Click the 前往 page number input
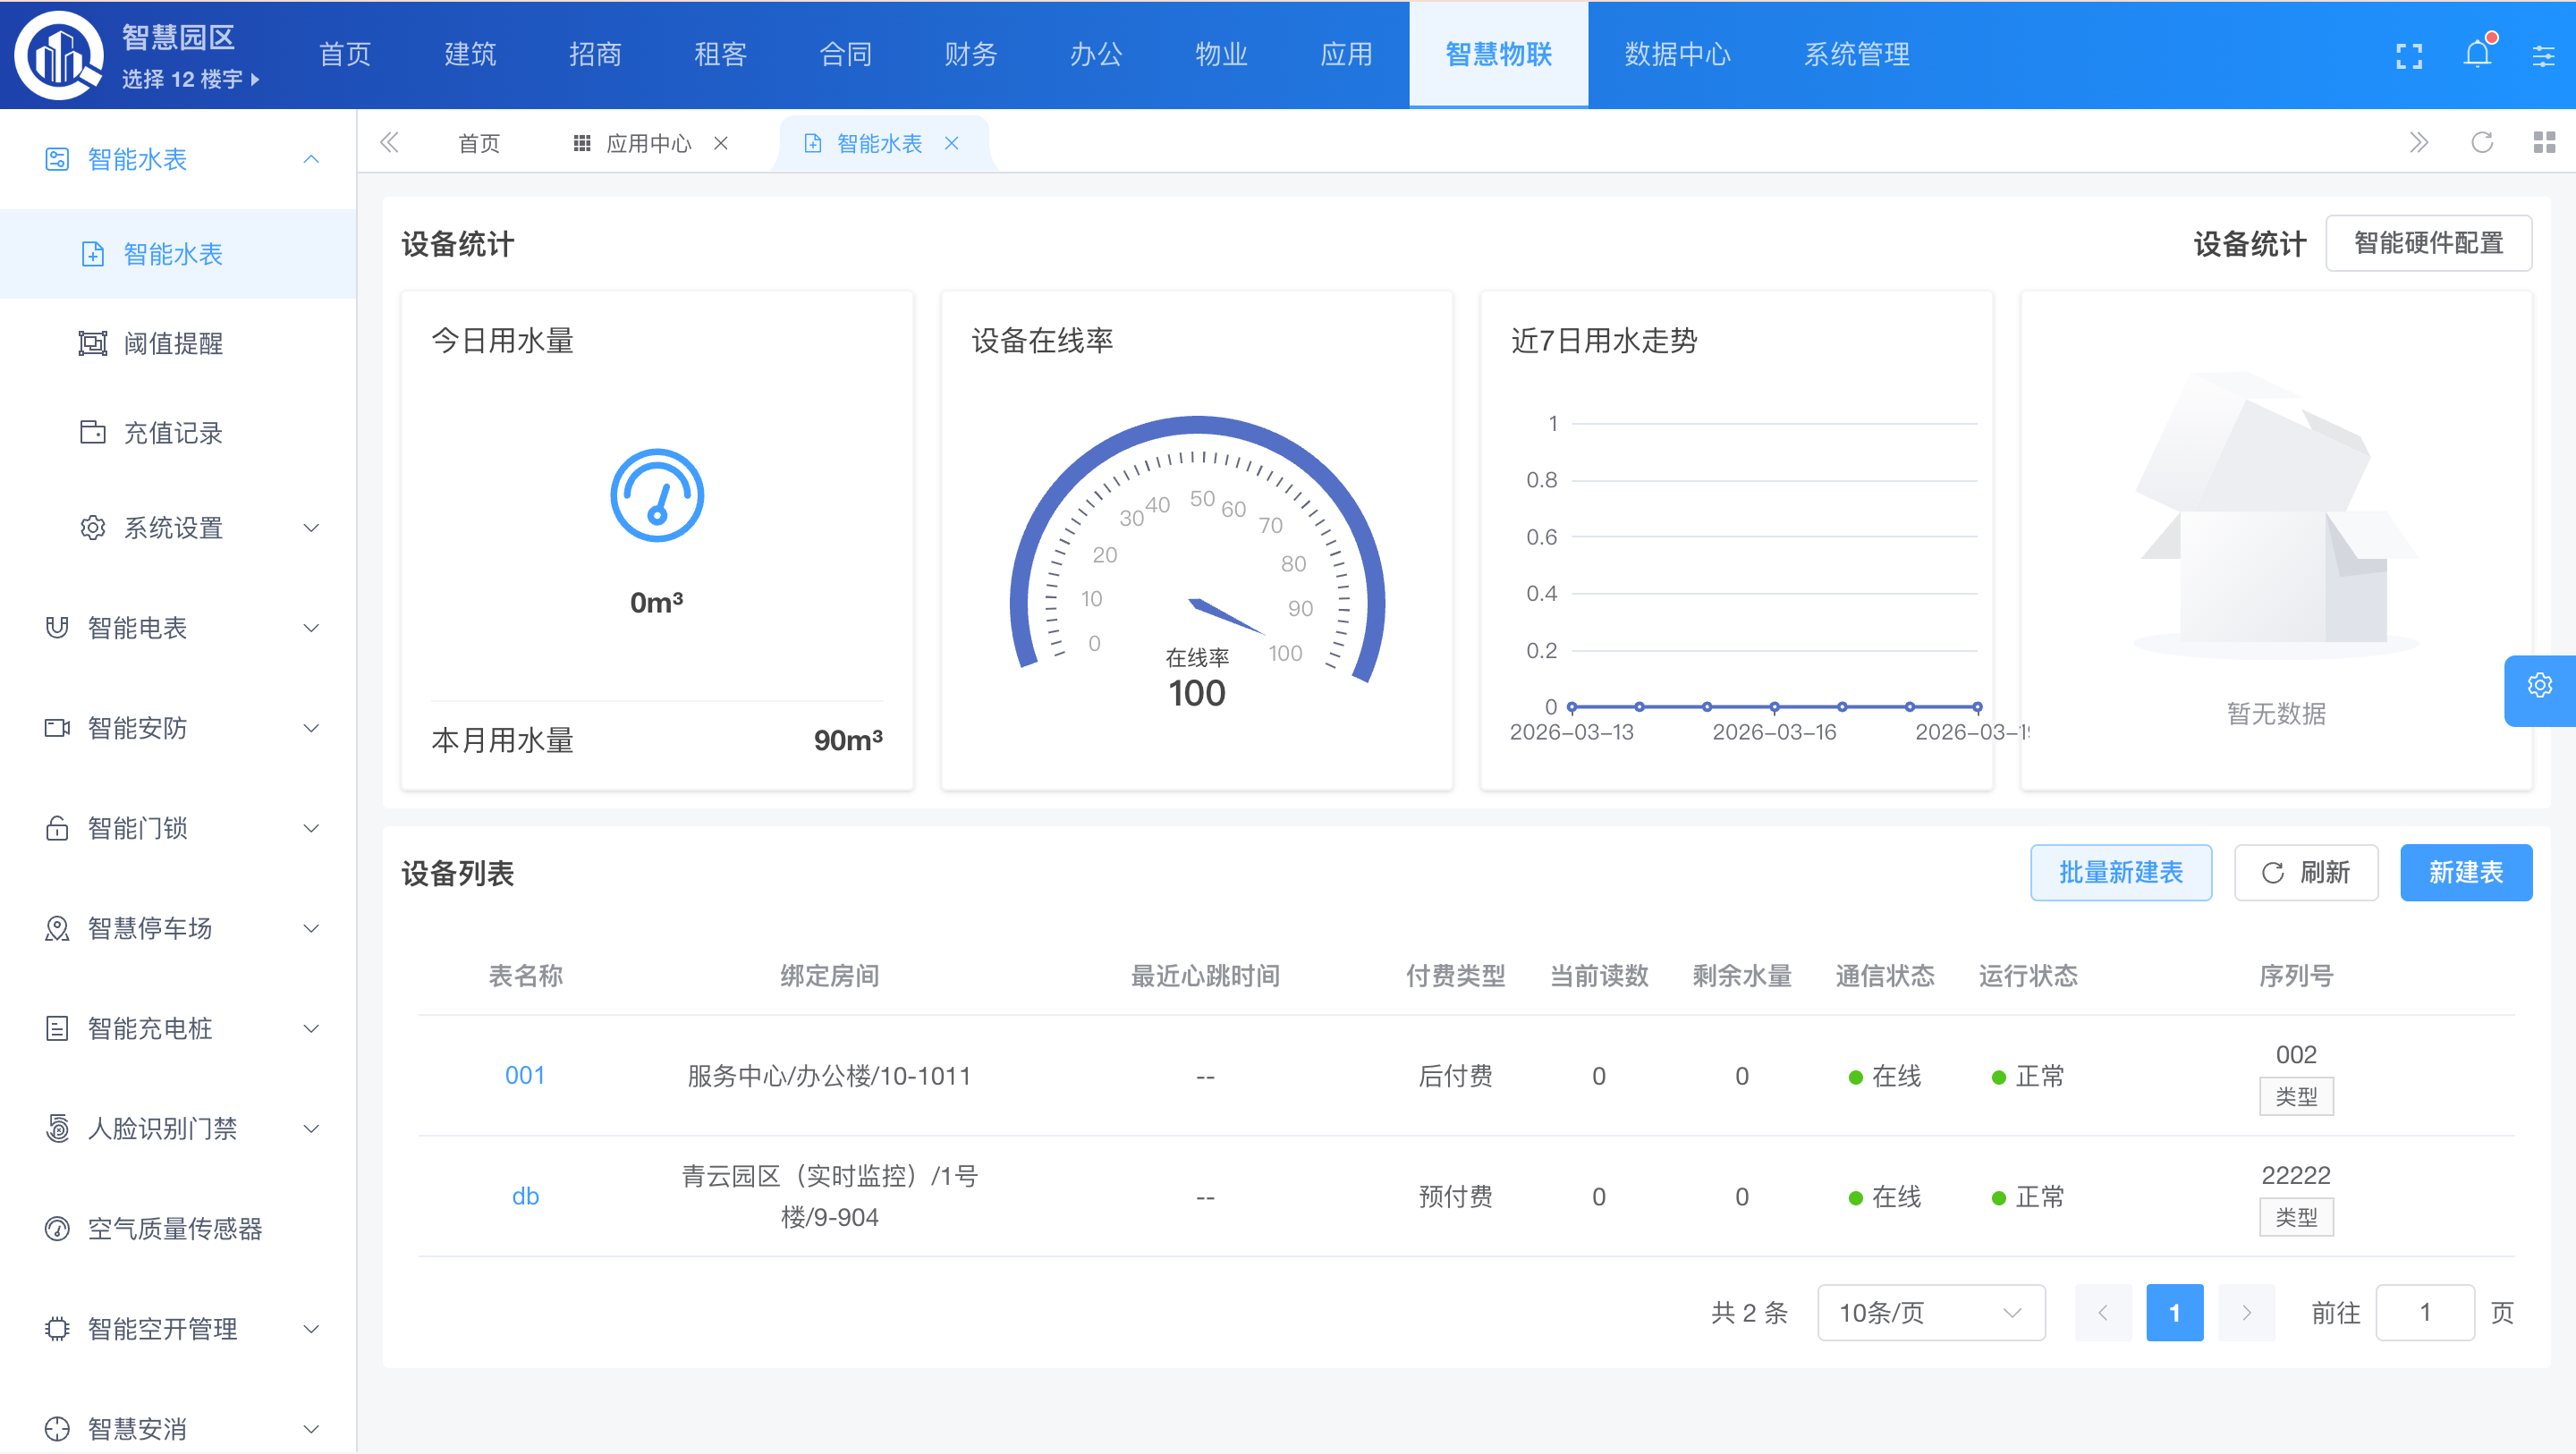 point(2424,1313)
